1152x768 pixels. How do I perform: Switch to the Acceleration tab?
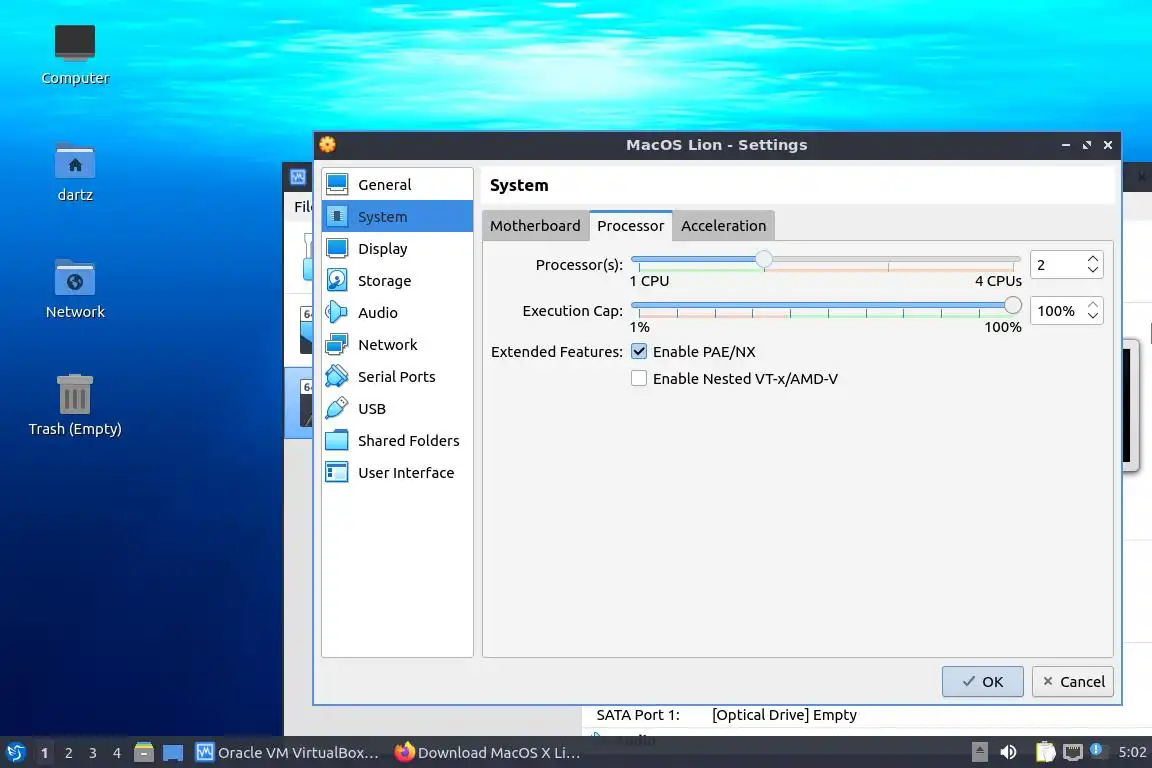pyautogui.click(x=723, y=226)
